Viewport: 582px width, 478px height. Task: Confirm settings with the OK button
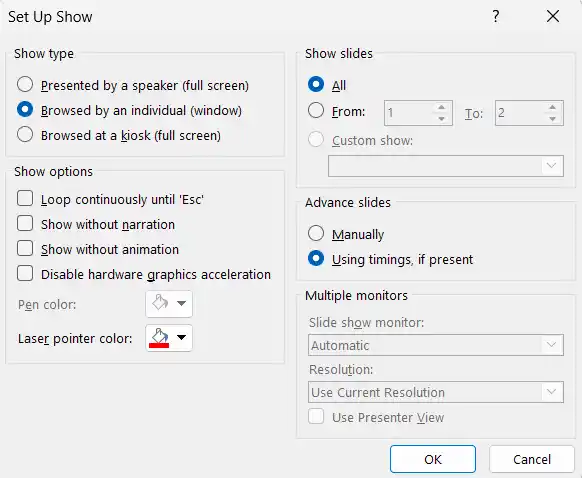coord(433,459)
